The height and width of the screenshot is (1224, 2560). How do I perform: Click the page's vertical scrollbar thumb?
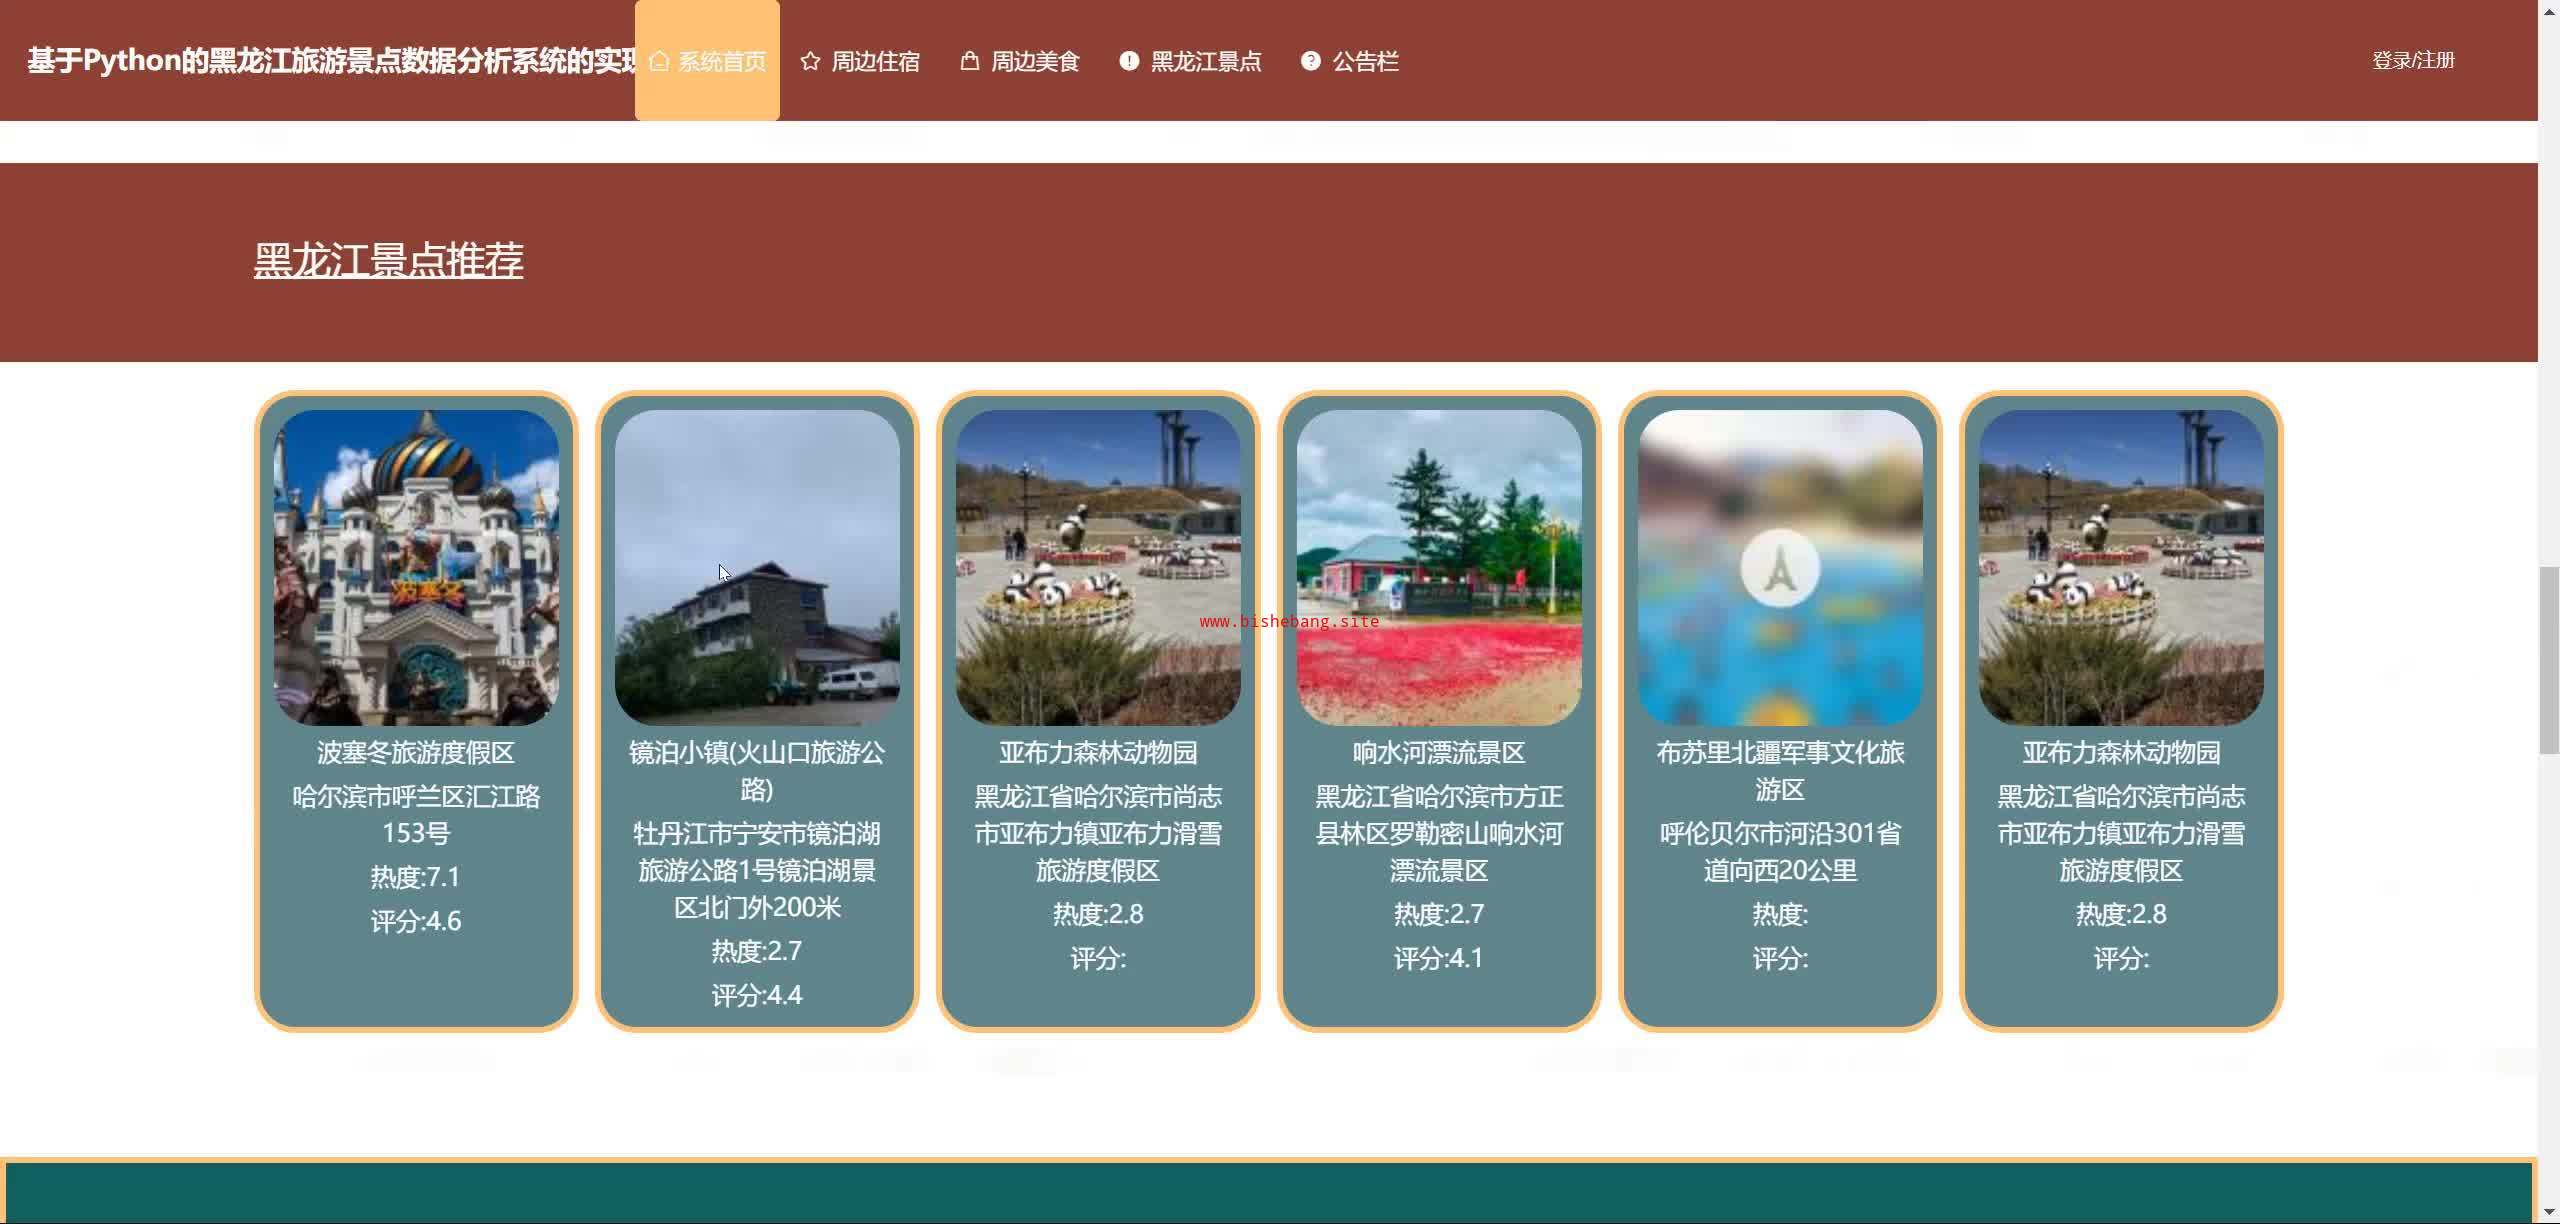[2549, 660]
